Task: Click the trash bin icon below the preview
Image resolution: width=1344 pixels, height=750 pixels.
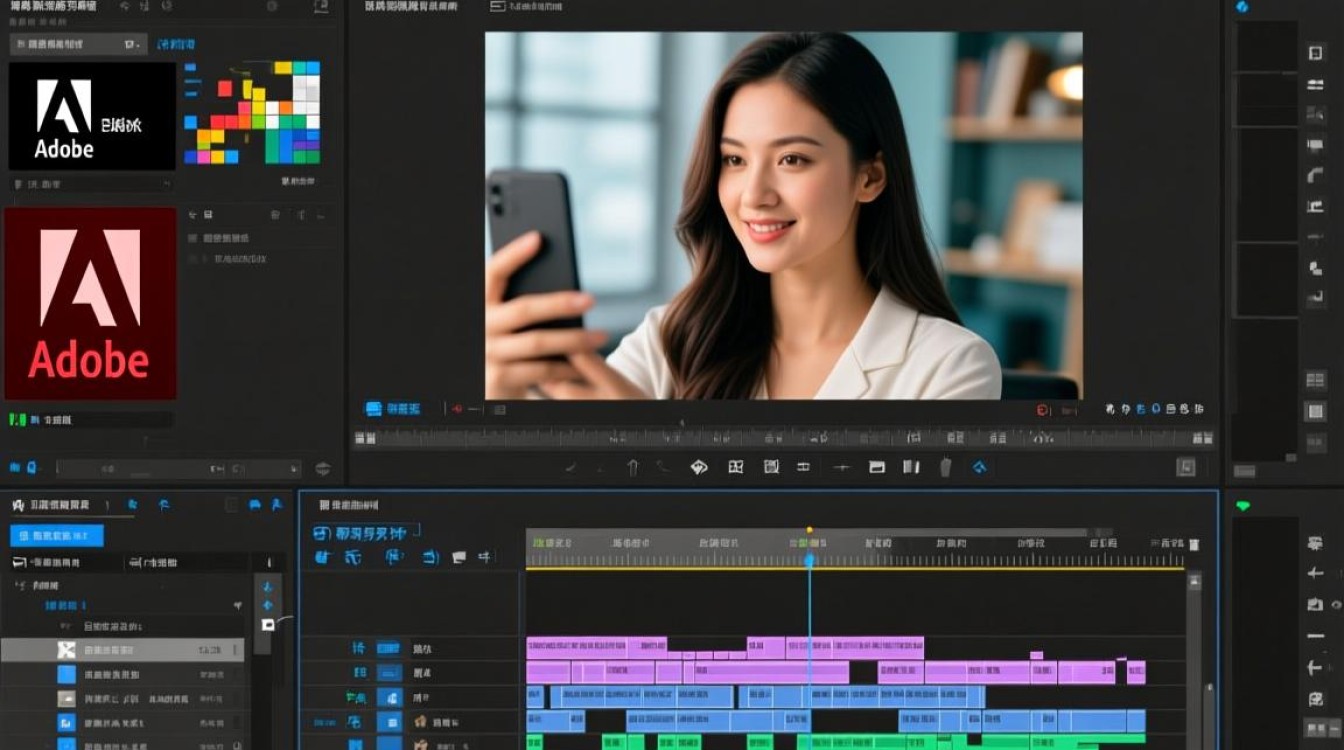Action: (945, 467)
